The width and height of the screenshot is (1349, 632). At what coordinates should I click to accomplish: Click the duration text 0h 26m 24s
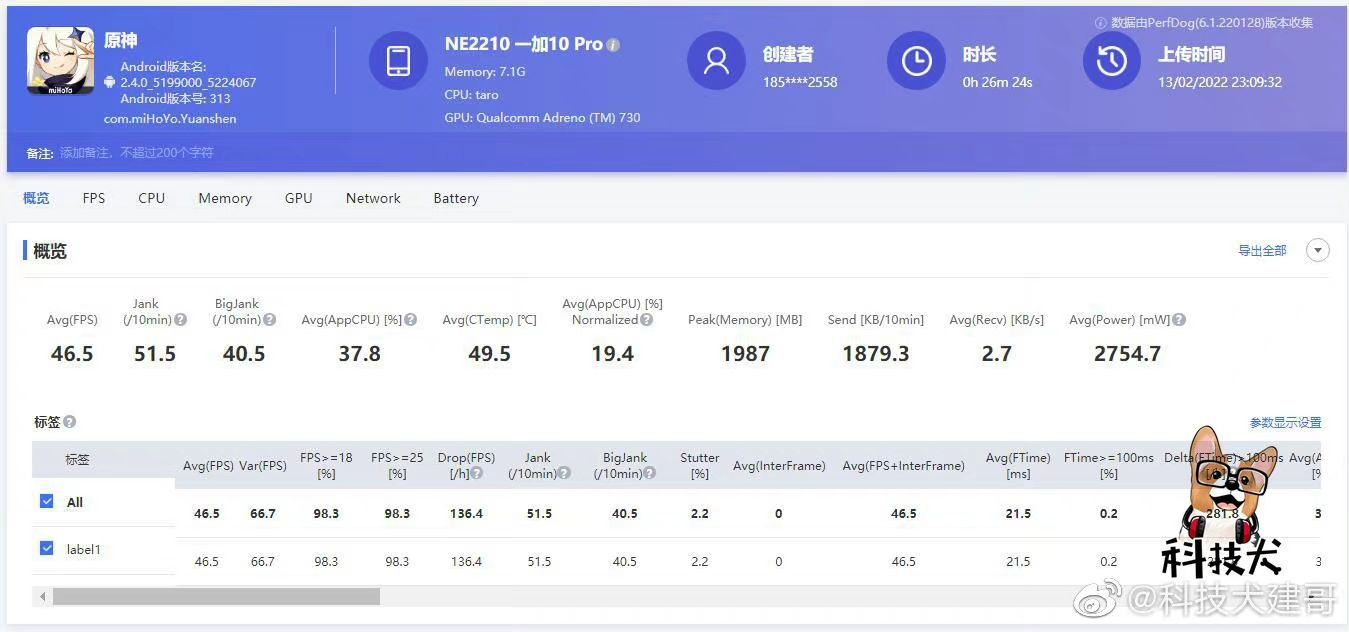coord(998,82)
